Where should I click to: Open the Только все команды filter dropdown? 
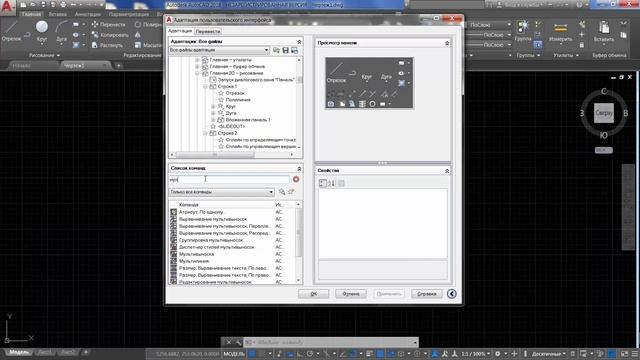(x=221, y=192)
